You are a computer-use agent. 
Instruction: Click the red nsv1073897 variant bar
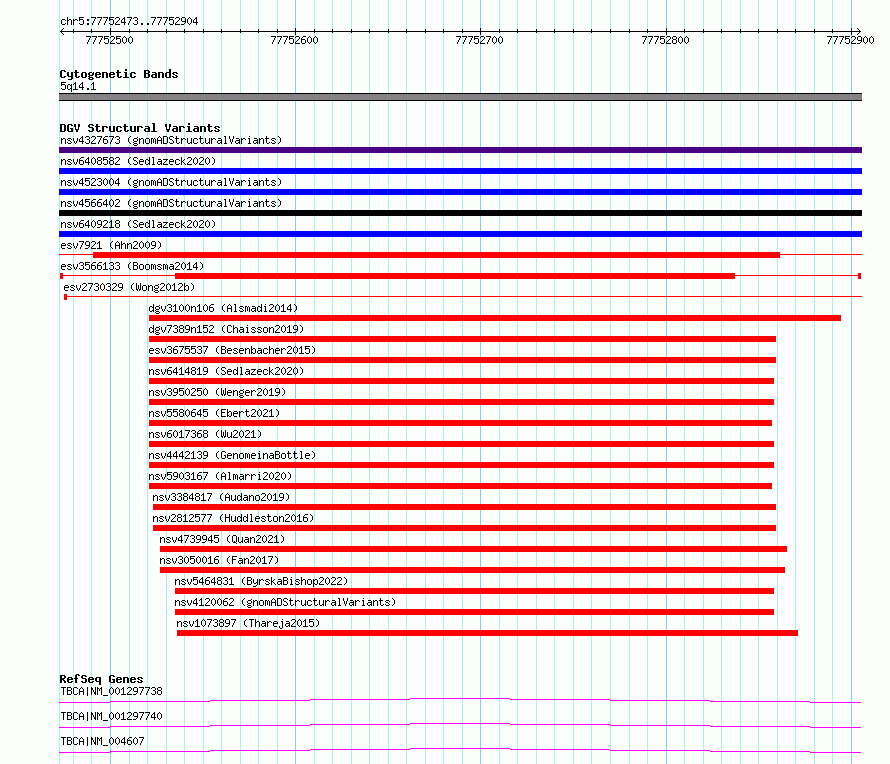tap(488, 633)
